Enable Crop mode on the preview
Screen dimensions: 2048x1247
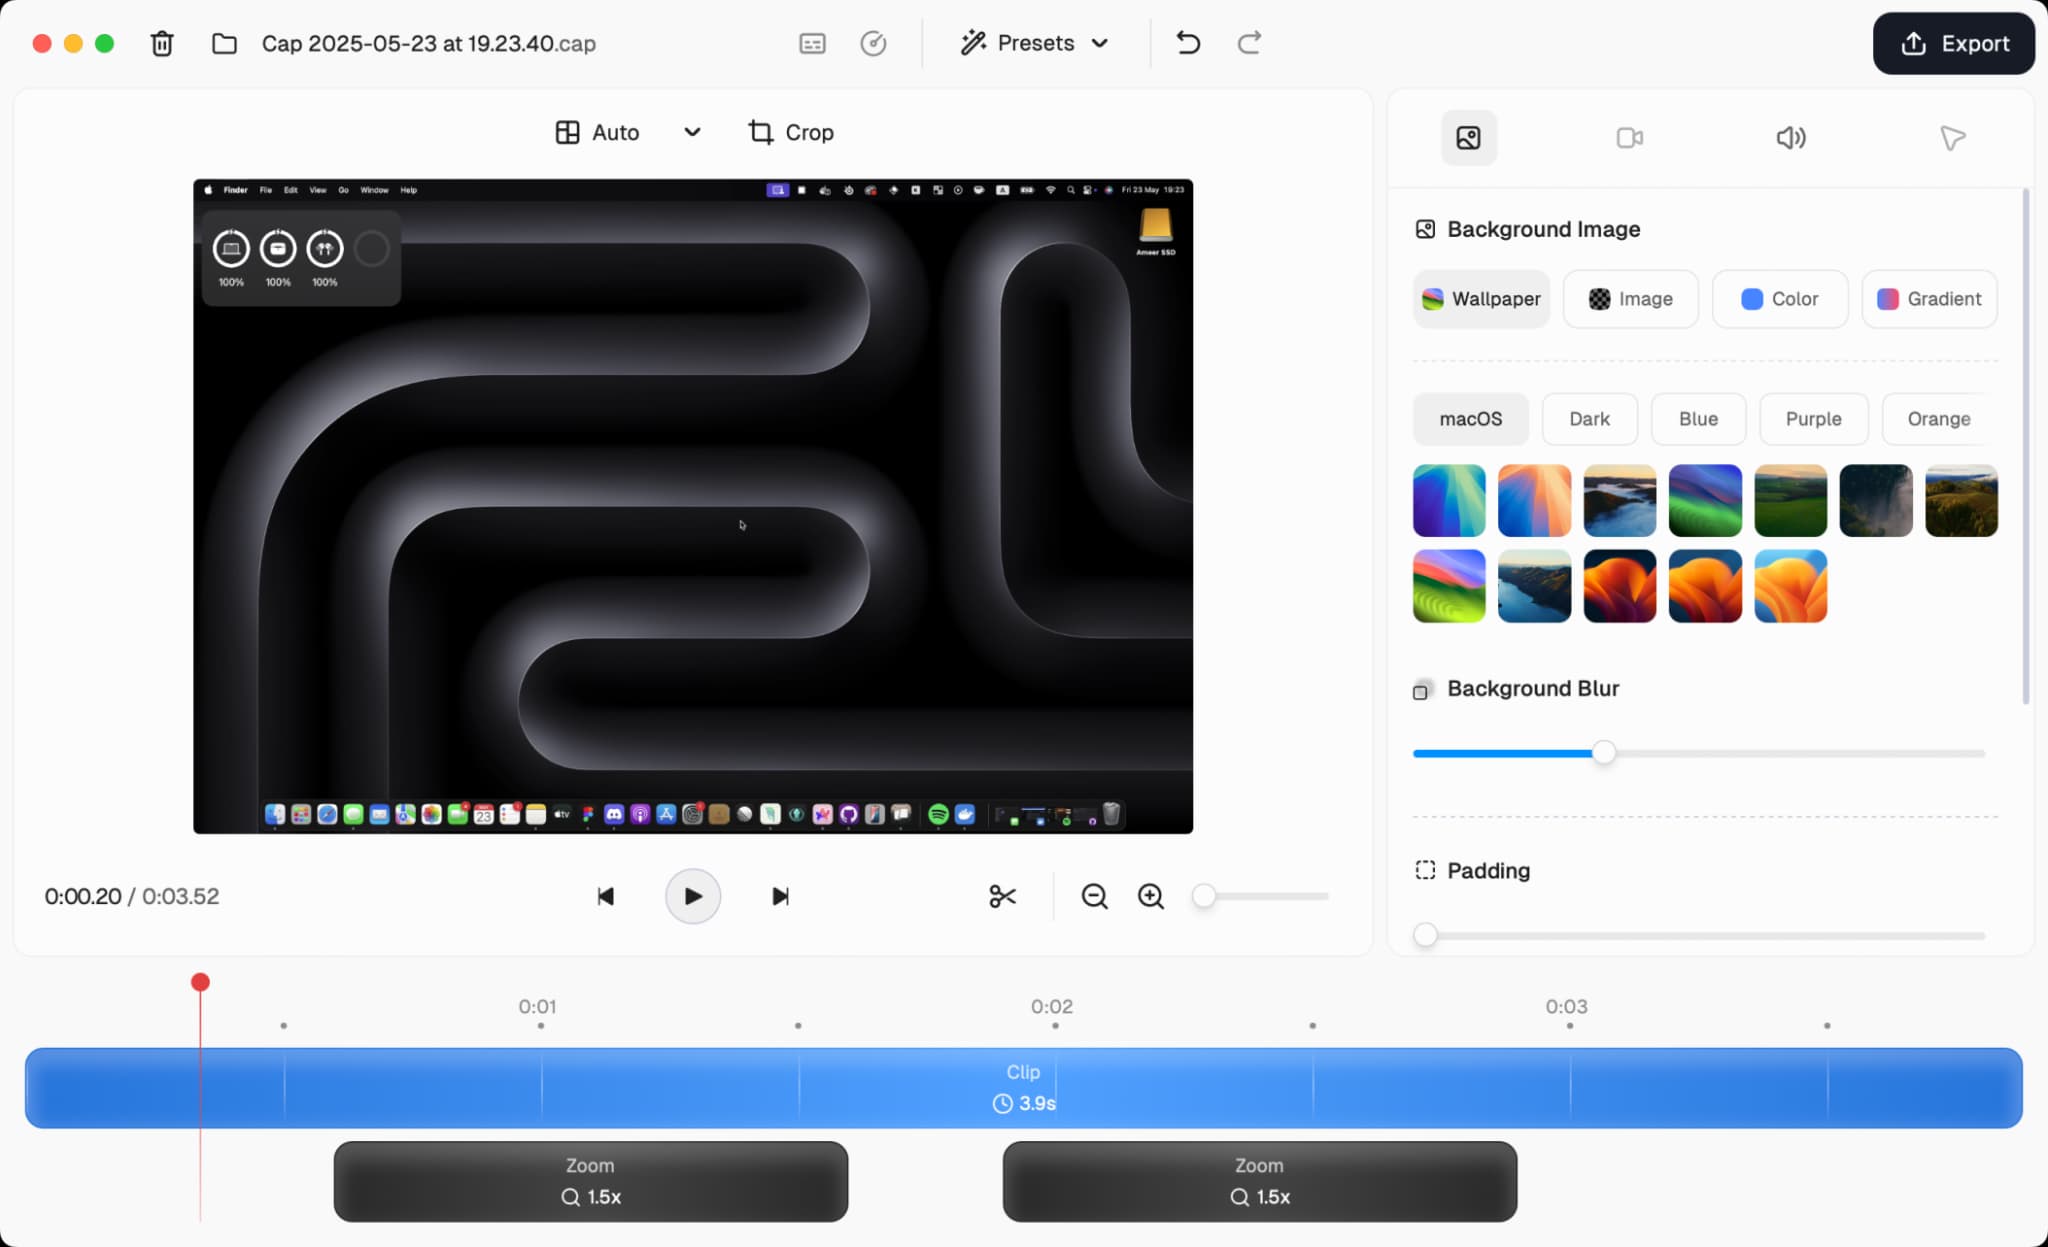[x=789, y=131]
